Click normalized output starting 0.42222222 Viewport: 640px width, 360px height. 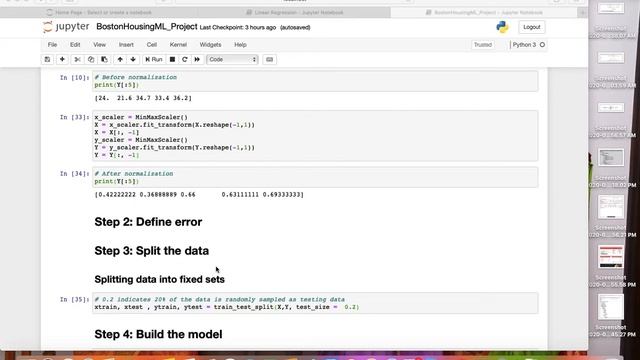coord(199,195)
